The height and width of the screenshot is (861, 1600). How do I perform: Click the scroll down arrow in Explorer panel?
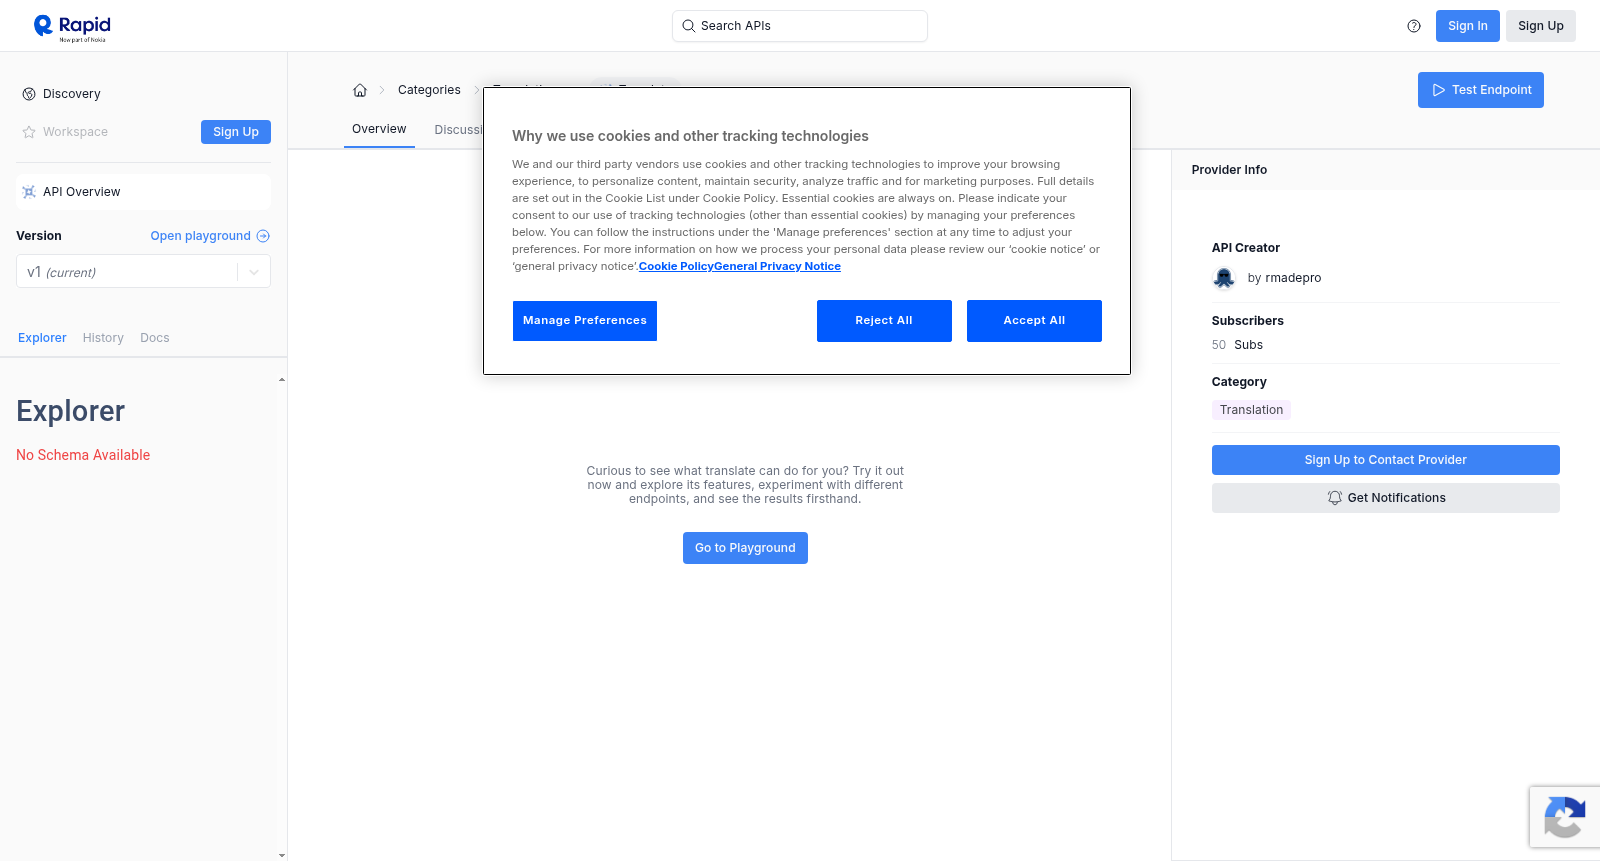pos(282,855)
